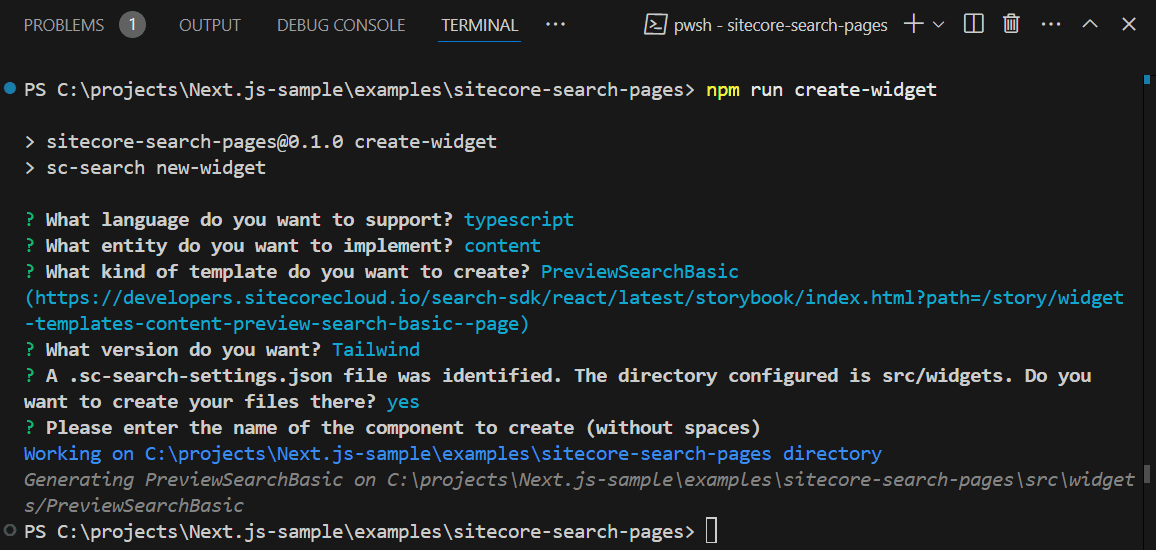Viewport: 1156px width, 550px height.
Task: Open the additional panel views ellipsis menu
Action: click(x=555, y=25)
